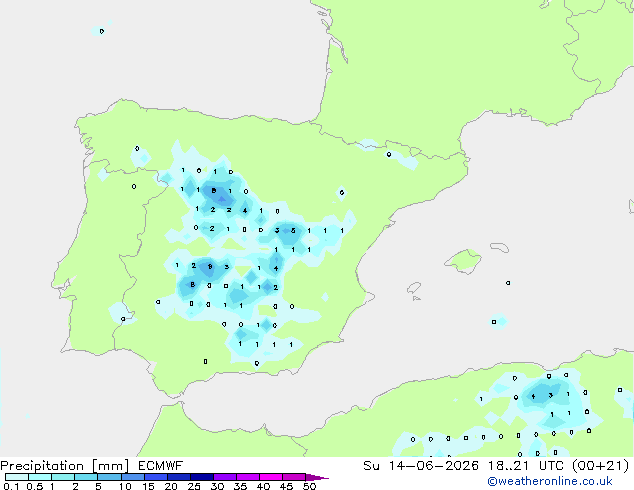Select the 30–35 mm purple legend swatch
Image resolution: width=634 pixels, height=490 pixels.
224,477
